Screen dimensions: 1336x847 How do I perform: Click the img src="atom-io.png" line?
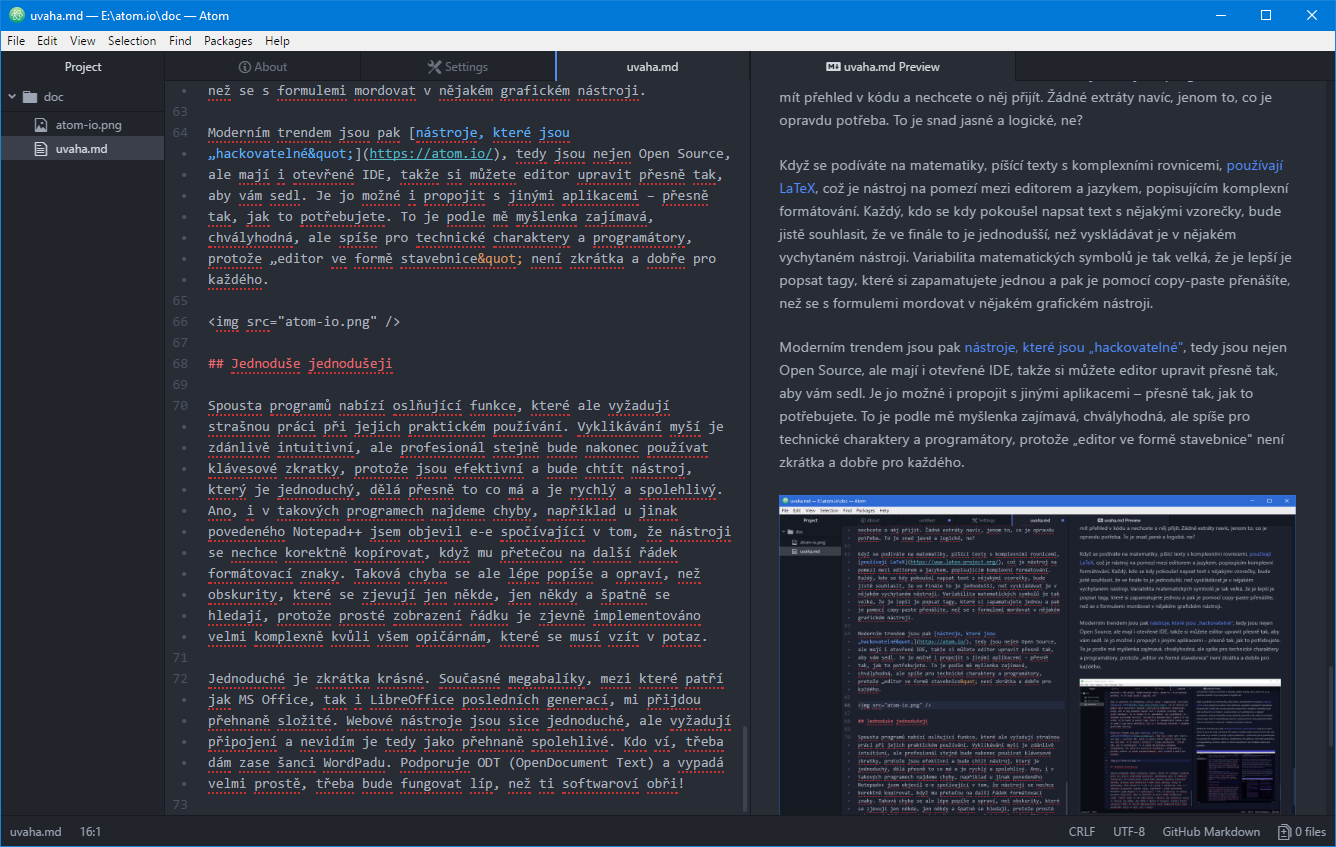click(304, 322)
